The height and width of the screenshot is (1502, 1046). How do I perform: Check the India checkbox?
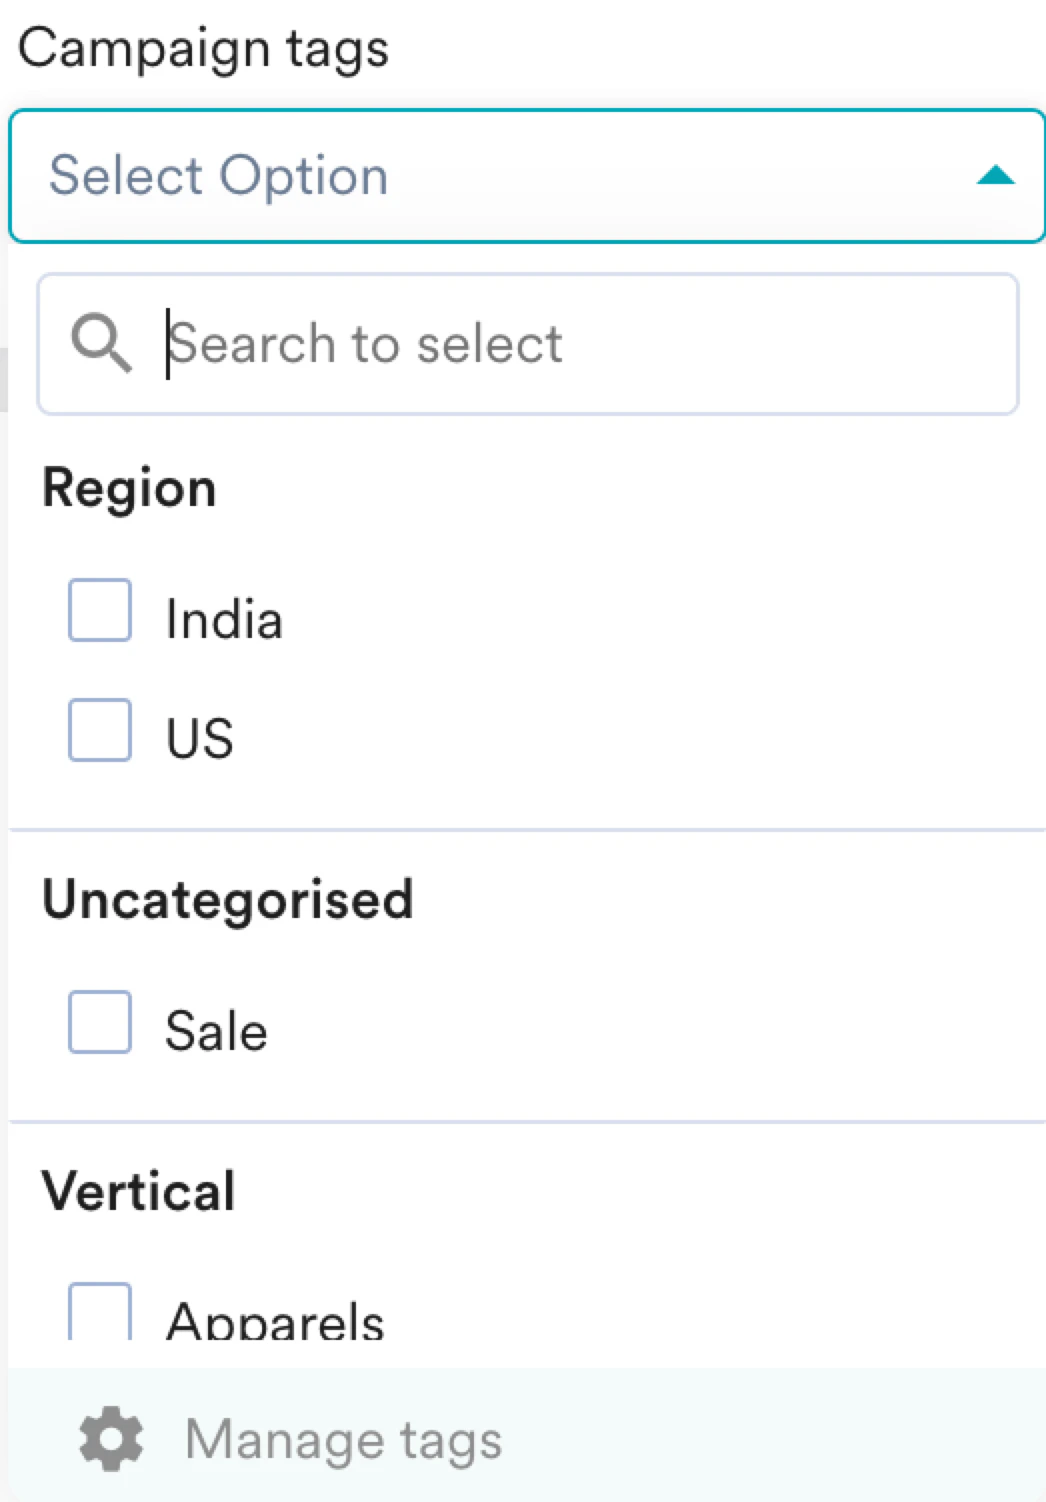(100, 610)
